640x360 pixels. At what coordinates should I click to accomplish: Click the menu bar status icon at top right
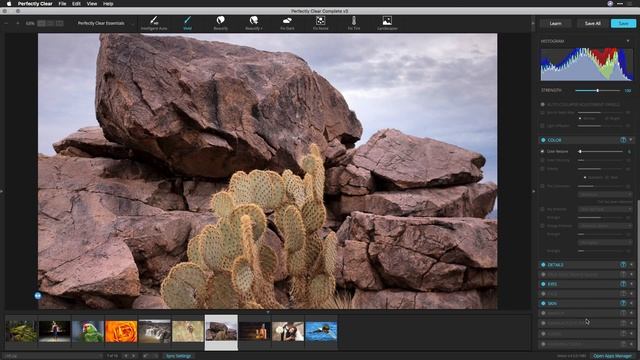[610, 3]
